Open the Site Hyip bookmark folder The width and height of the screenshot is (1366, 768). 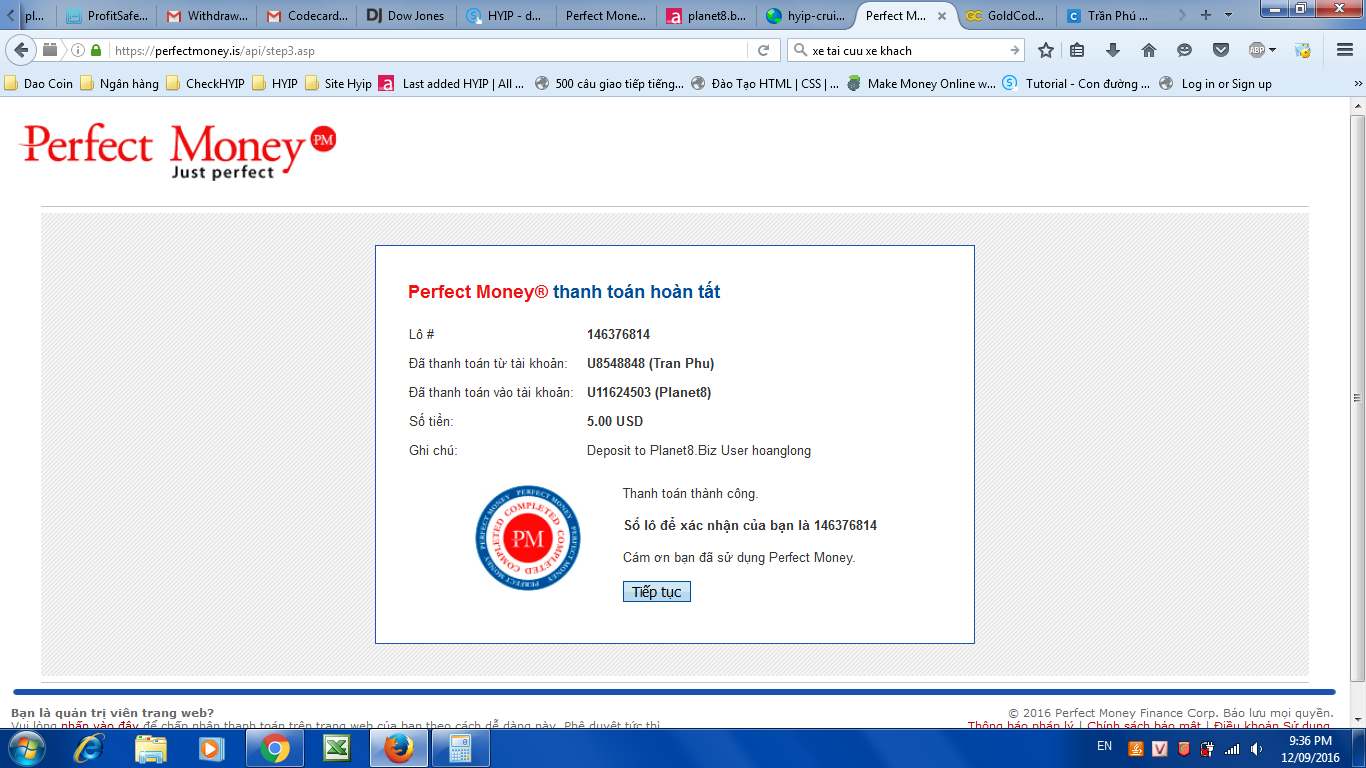coord(338,84)
